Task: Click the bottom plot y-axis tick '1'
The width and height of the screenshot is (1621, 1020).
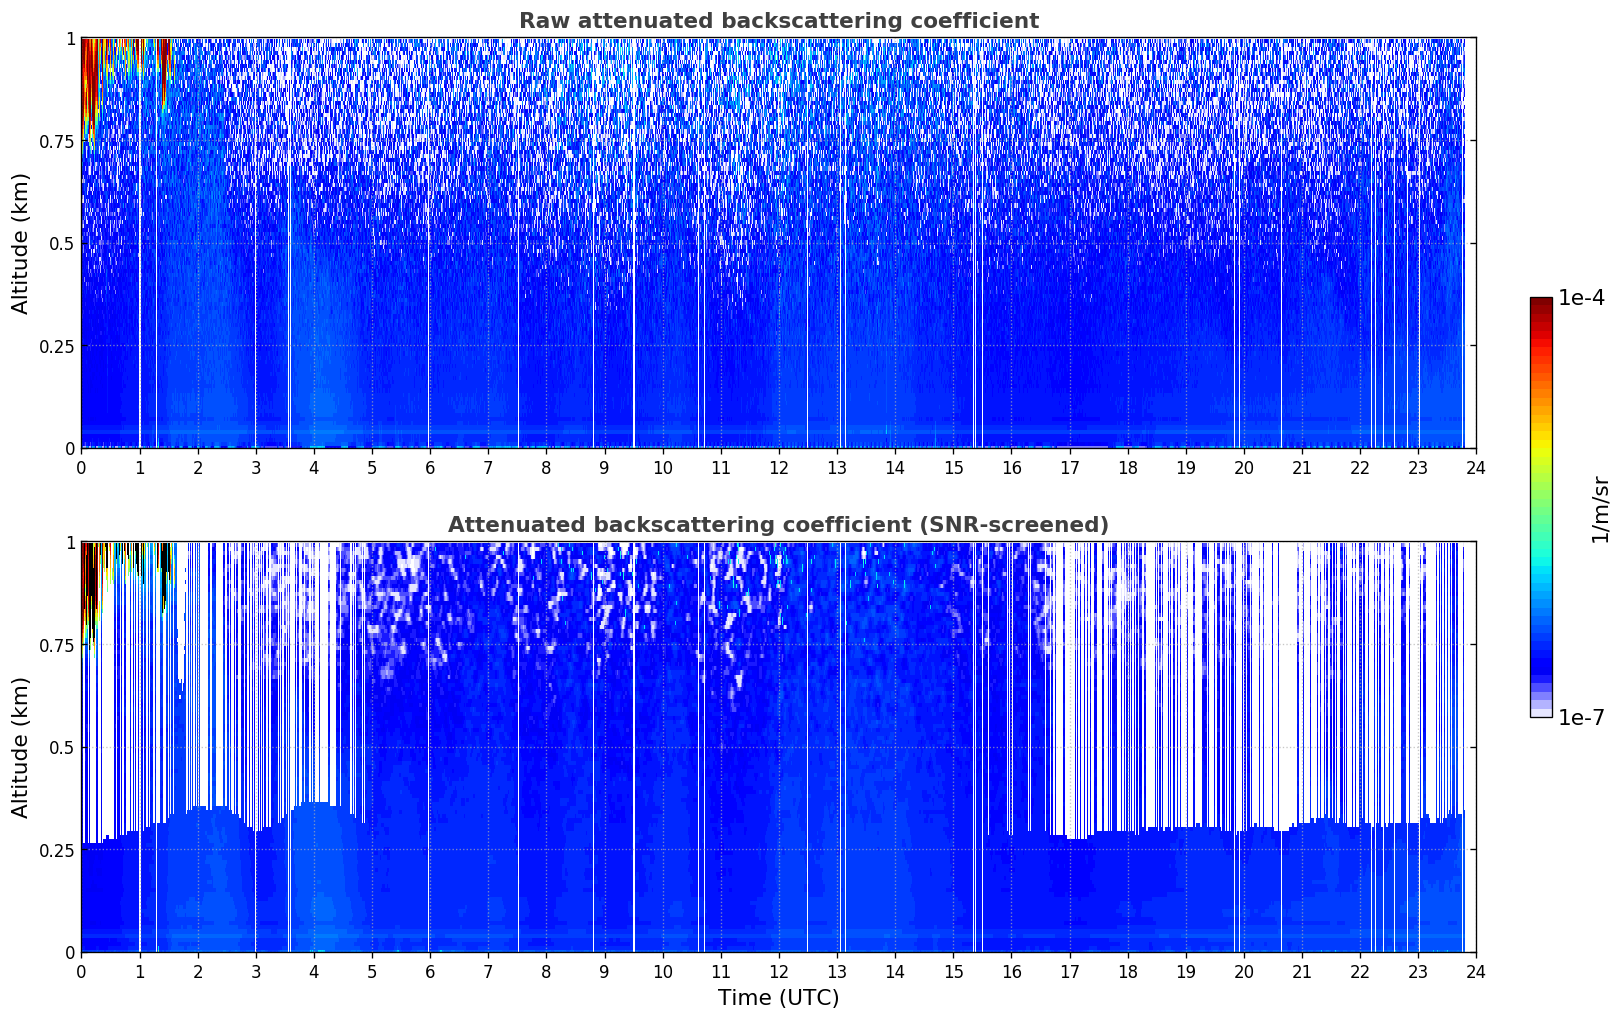Action: coord(70,543)
